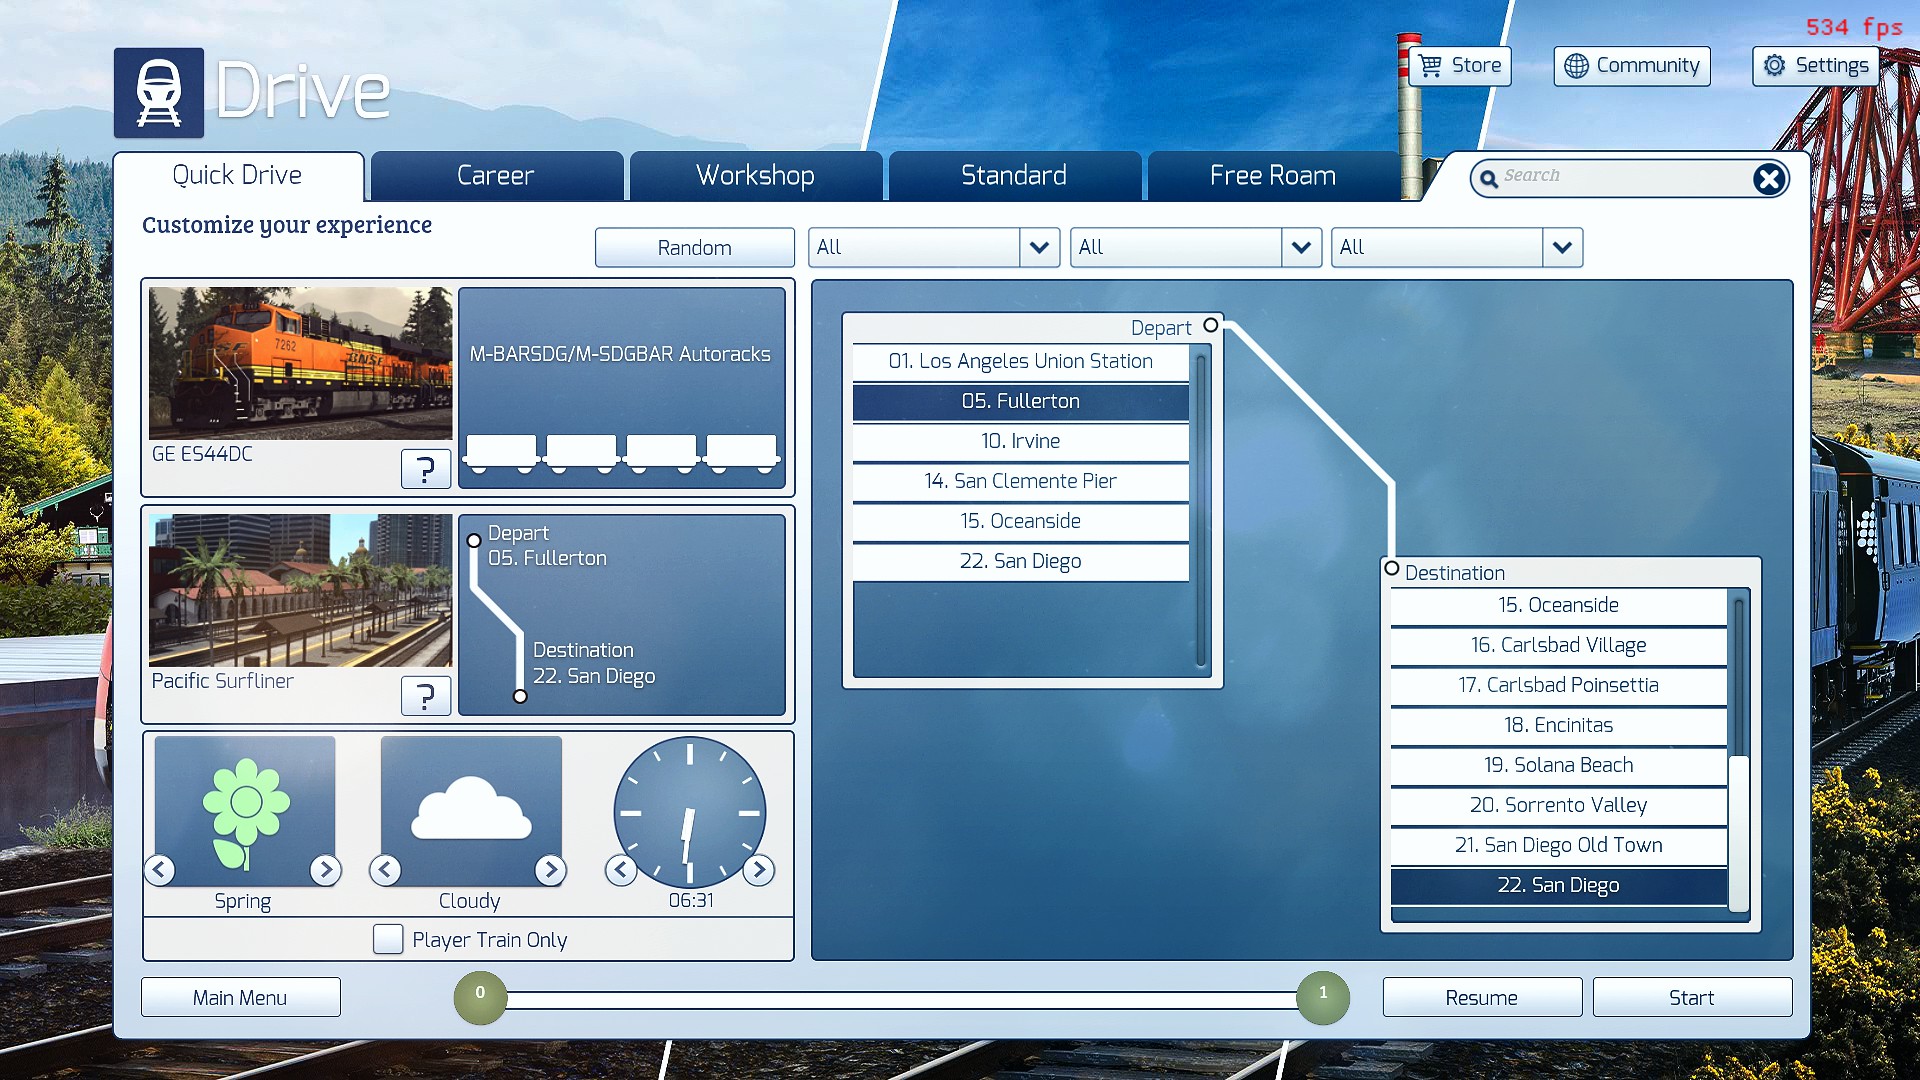
Task: Click previous weather arrow beside Cloudy
Action: pyautogui.click(x=386, y=870)
